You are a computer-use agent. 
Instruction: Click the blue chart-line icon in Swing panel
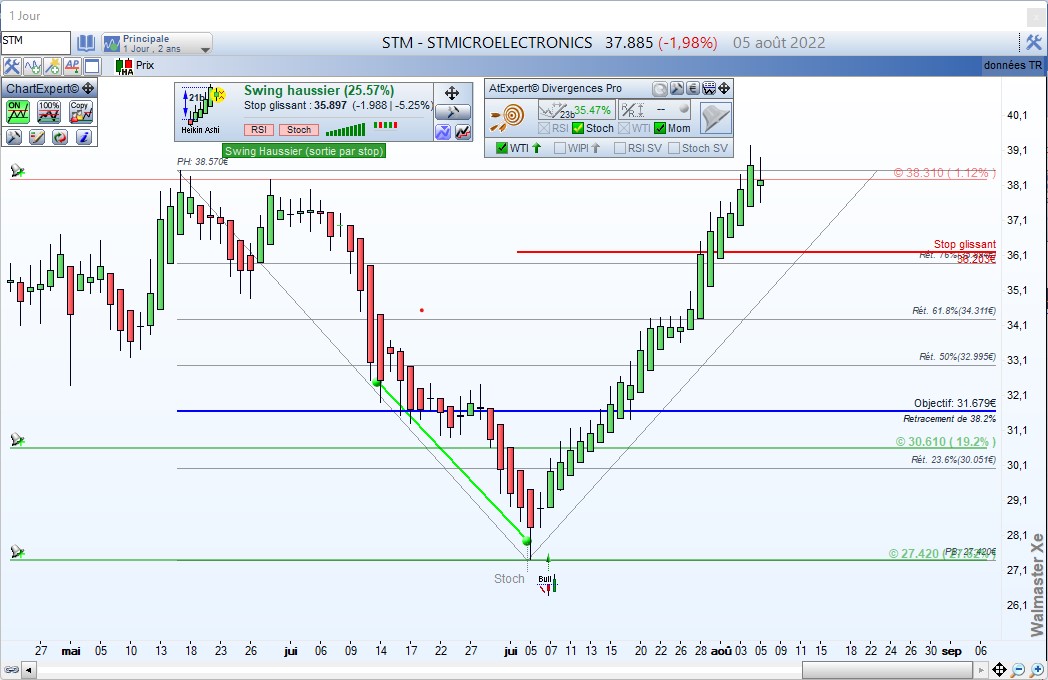(x=443, y=132)
